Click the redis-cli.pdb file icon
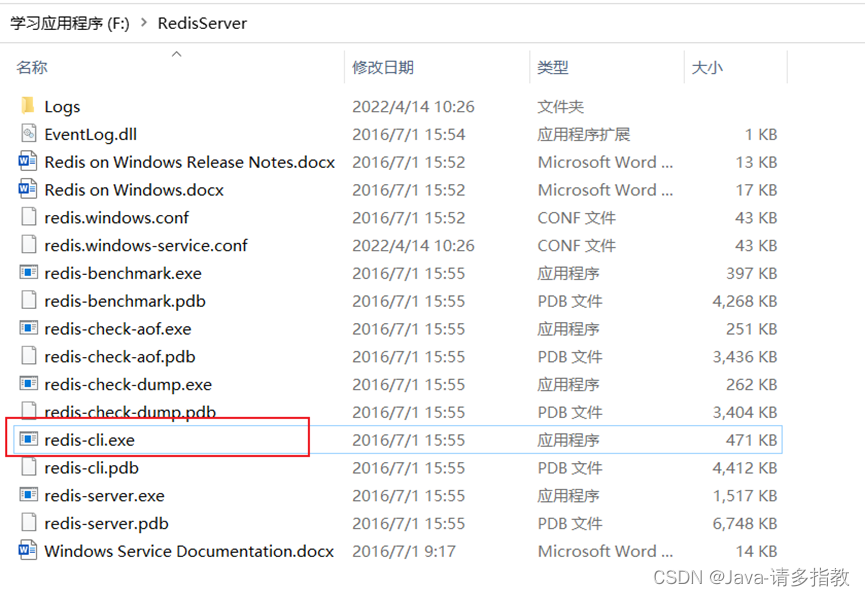 click(29, 467)
